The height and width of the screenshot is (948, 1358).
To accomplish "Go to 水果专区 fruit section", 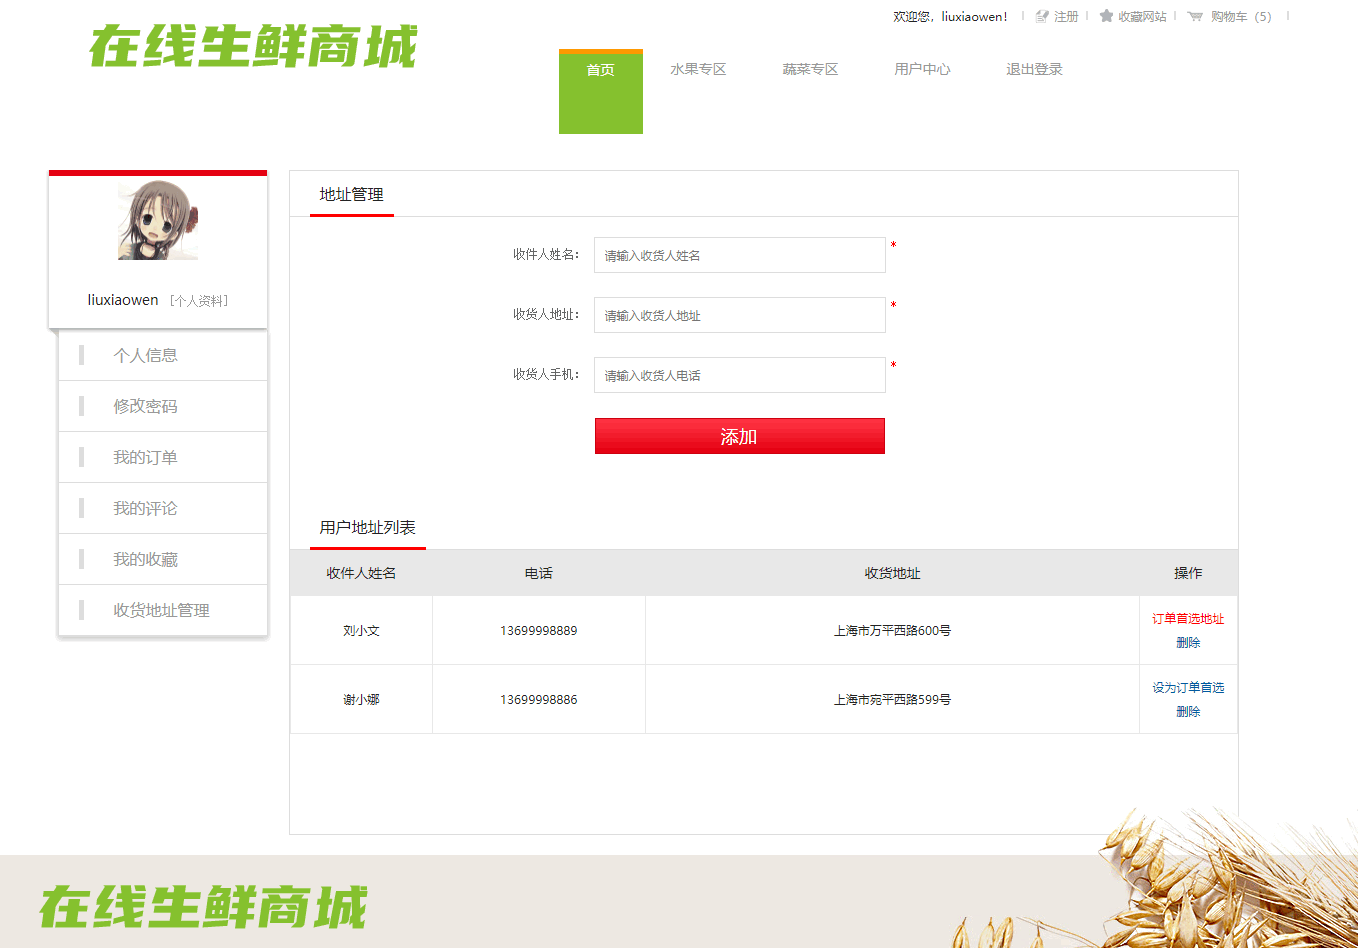I will 698,69.
